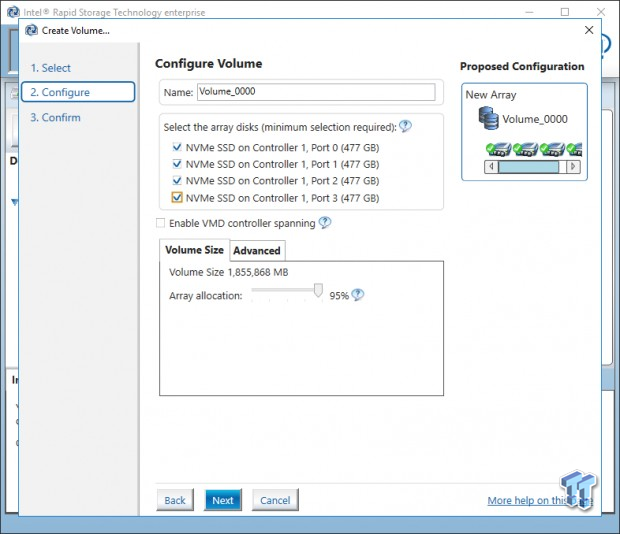The width and height of the screenshot is (620, 534).
Task: Open help for array disk selection
Action: (405, 126)
